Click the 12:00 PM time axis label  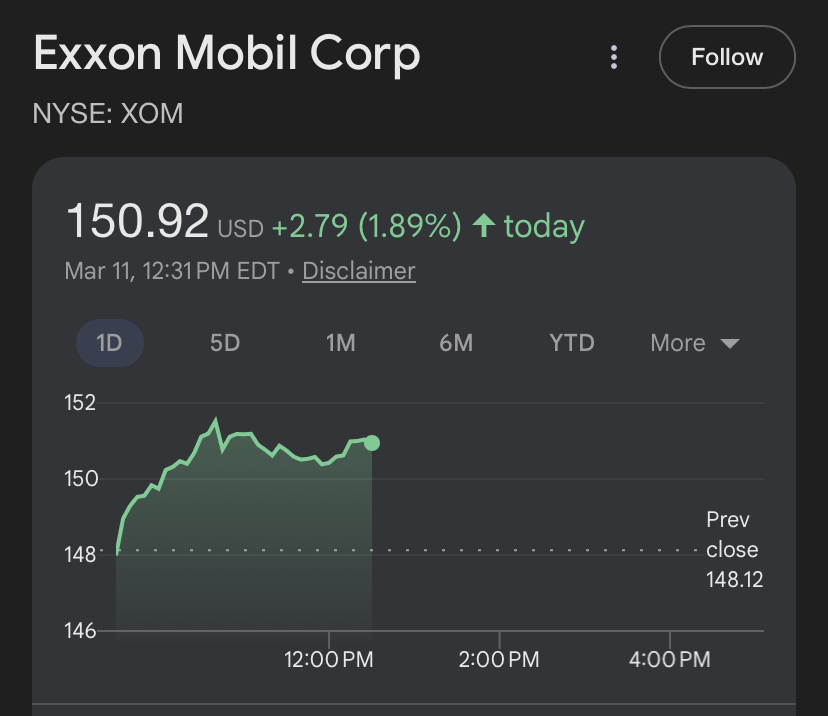[x=329, y=660]
